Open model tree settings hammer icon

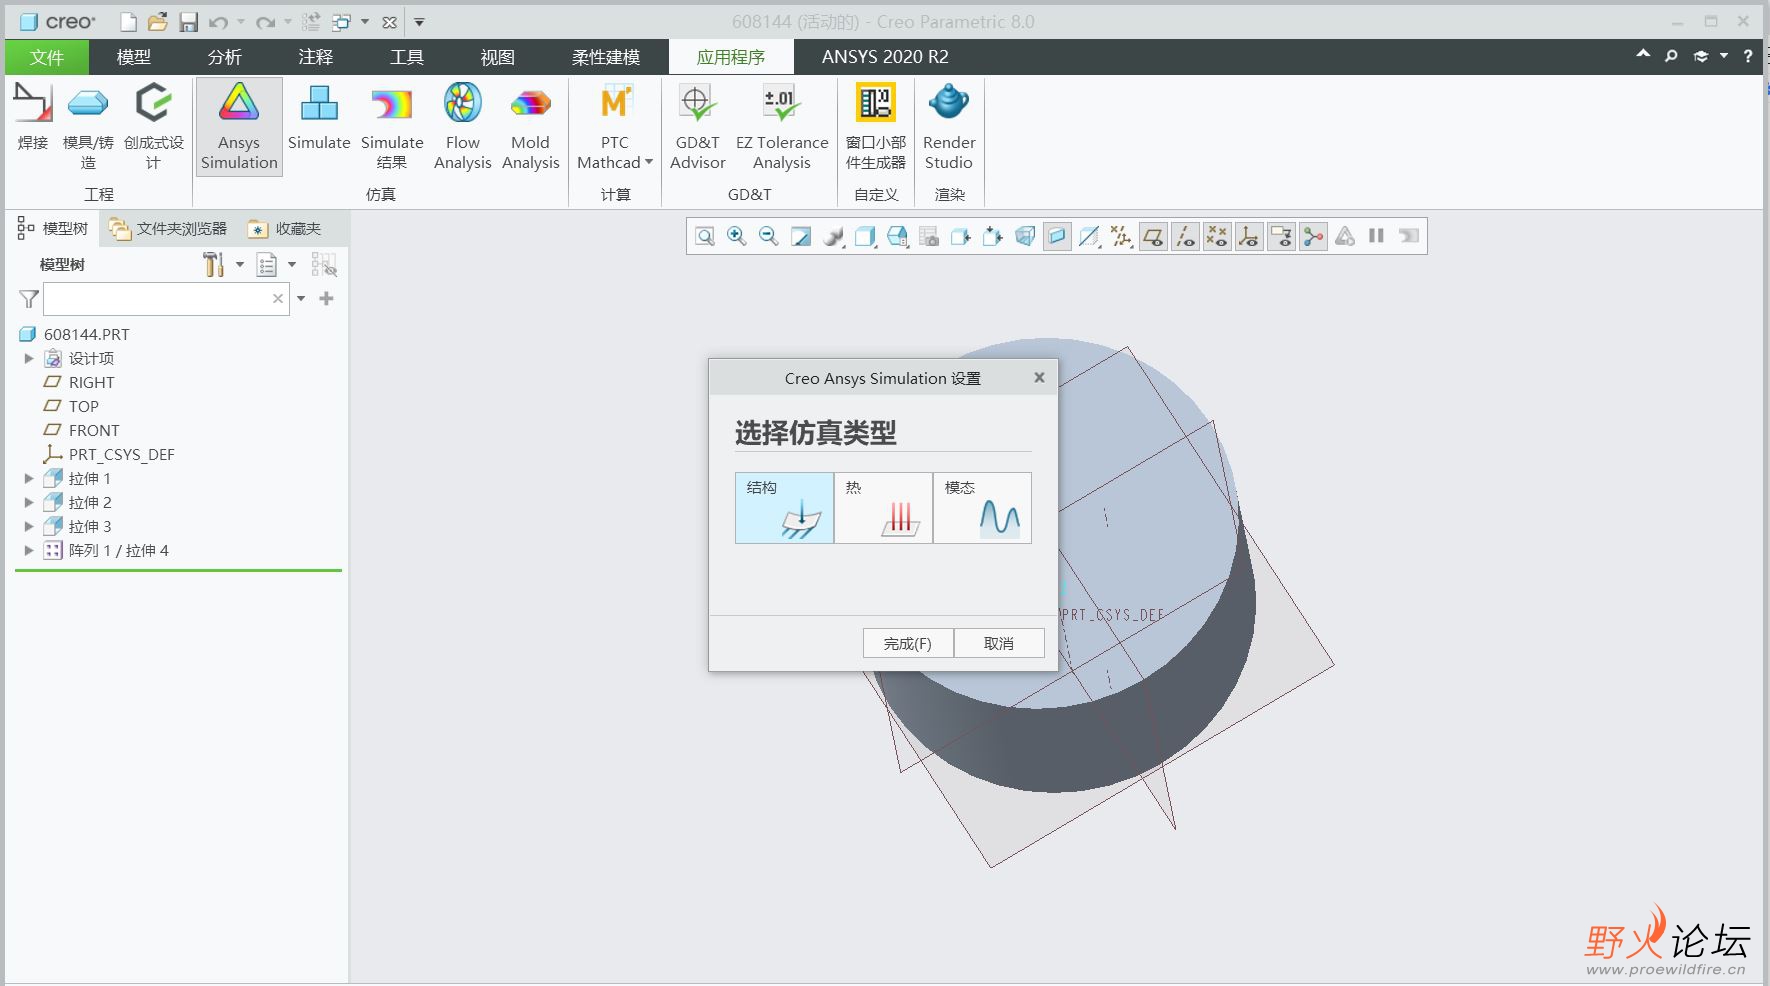(213, 265)
